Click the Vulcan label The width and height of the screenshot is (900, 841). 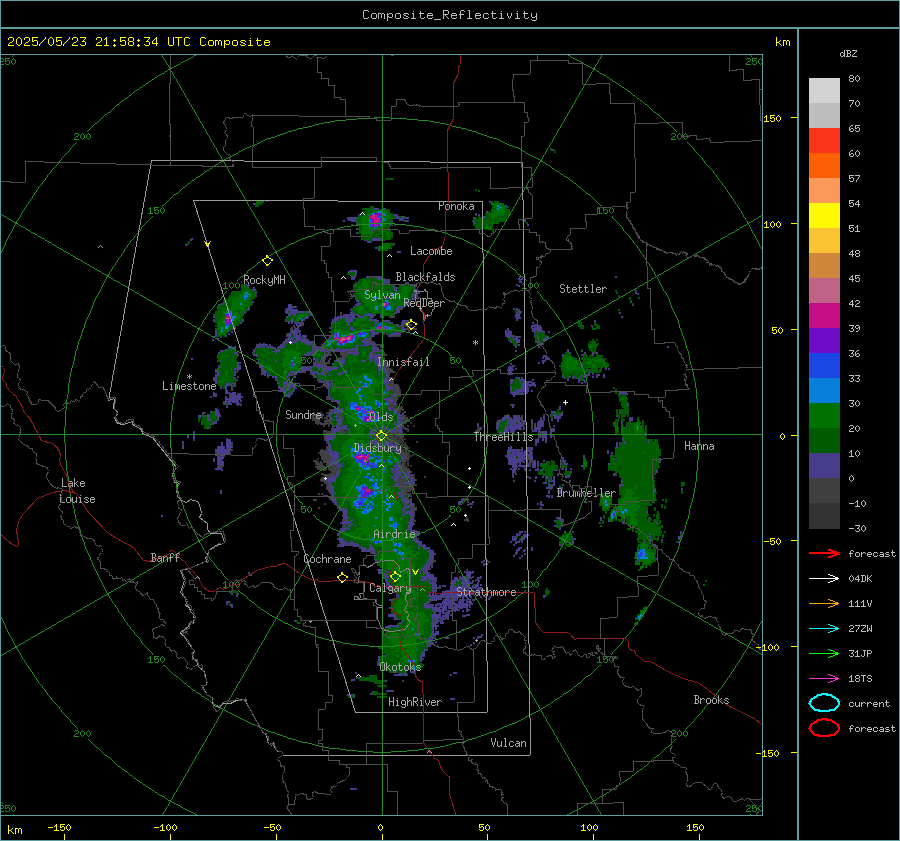coord(508,743)
